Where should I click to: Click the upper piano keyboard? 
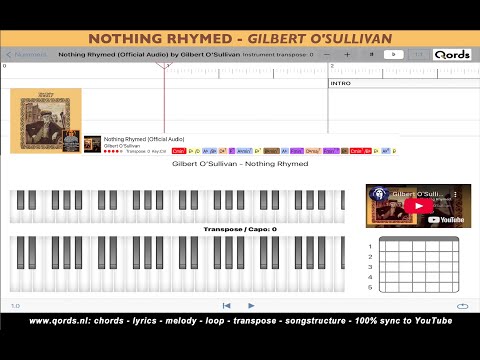[x=177, y=206]
